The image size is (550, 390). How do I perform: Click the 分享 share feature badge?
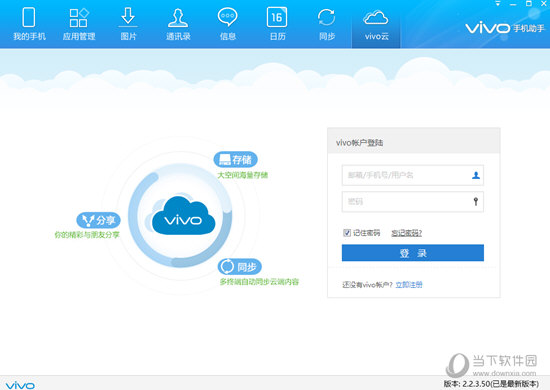click(x=99, y=220)
